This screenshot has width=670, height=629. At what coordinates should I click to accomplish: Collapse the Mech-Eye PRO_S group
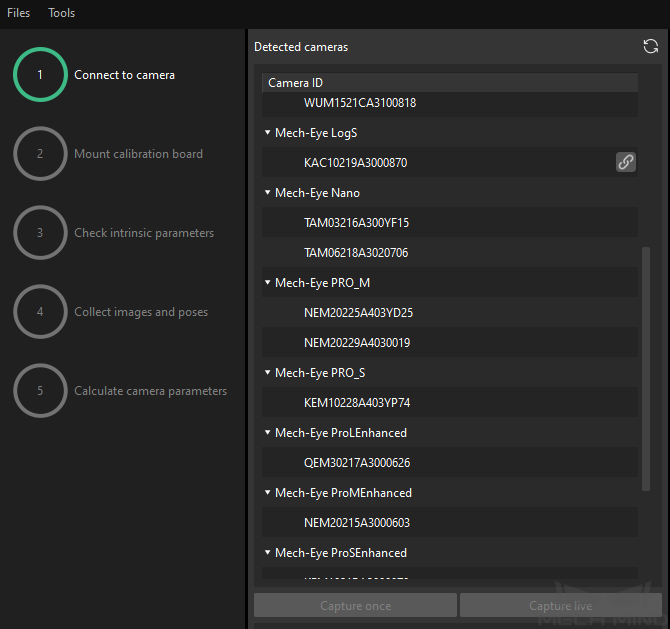pyautogui.click(x=267, y=373)
